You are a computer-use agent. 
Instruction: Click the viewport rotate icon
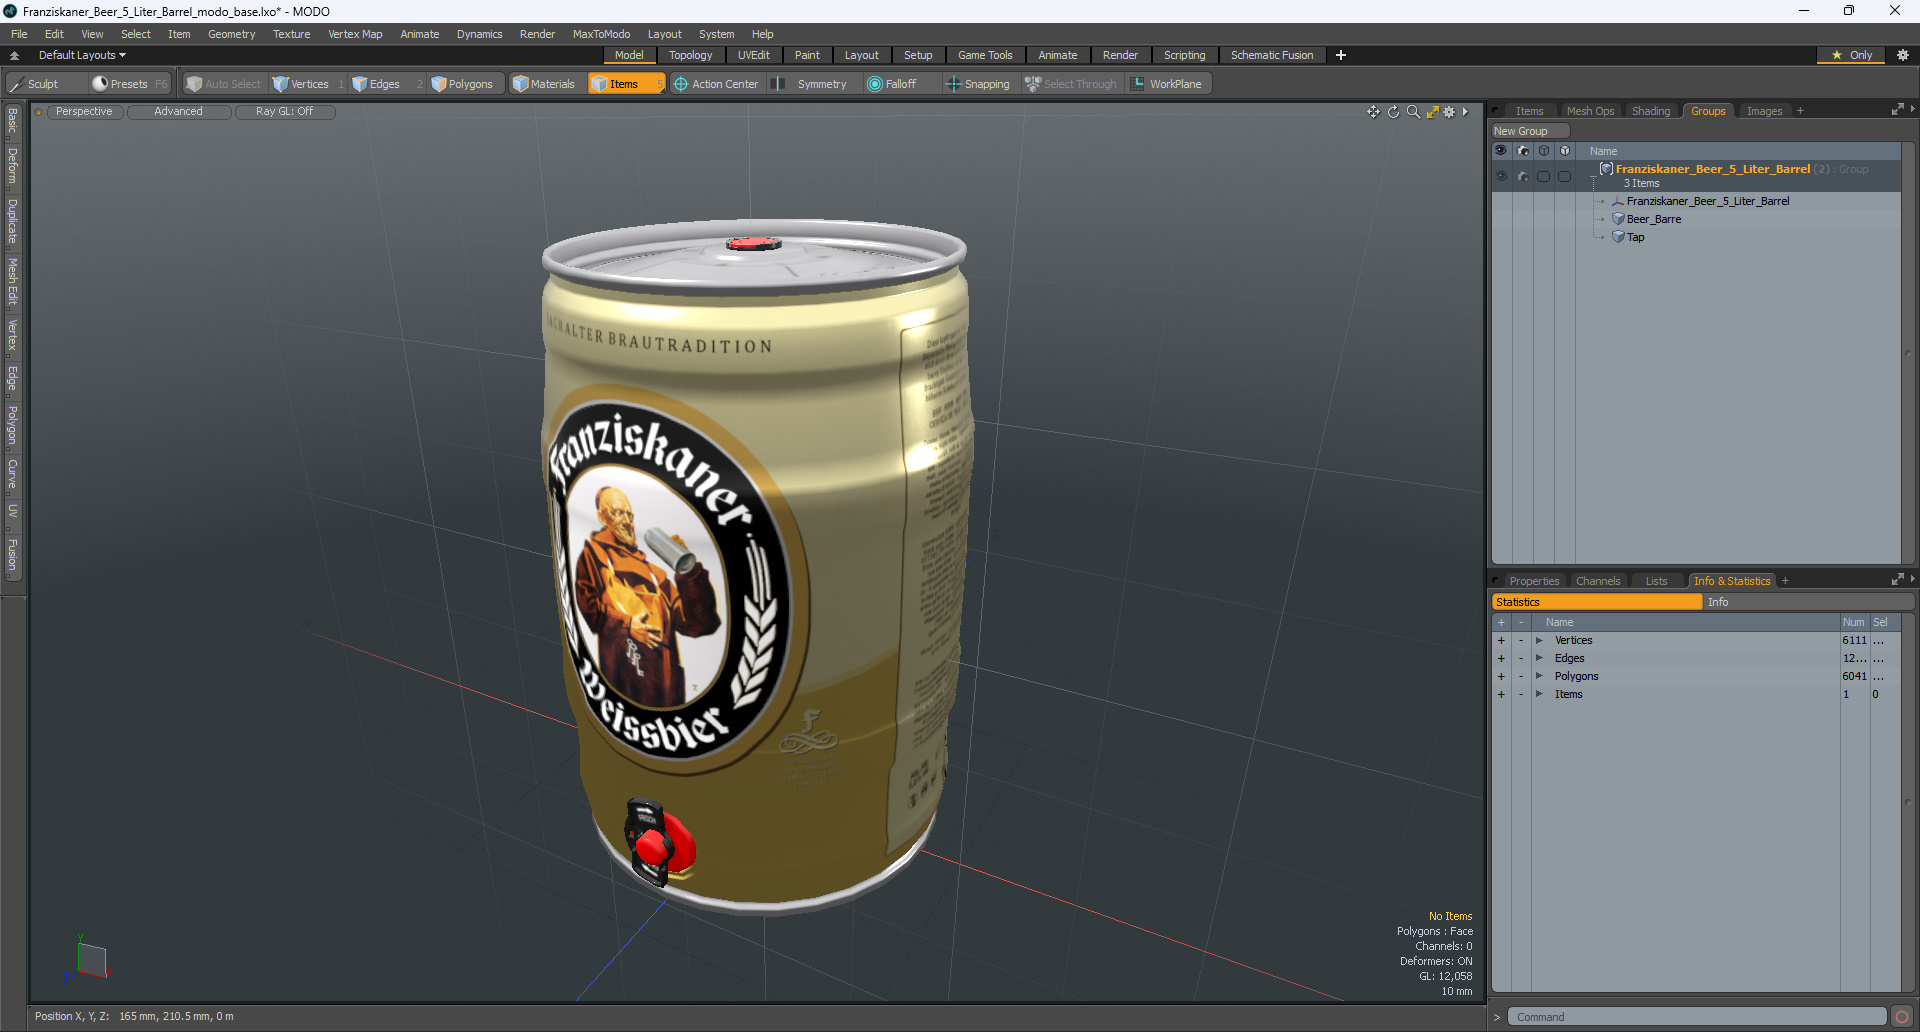click(1393, 112)
